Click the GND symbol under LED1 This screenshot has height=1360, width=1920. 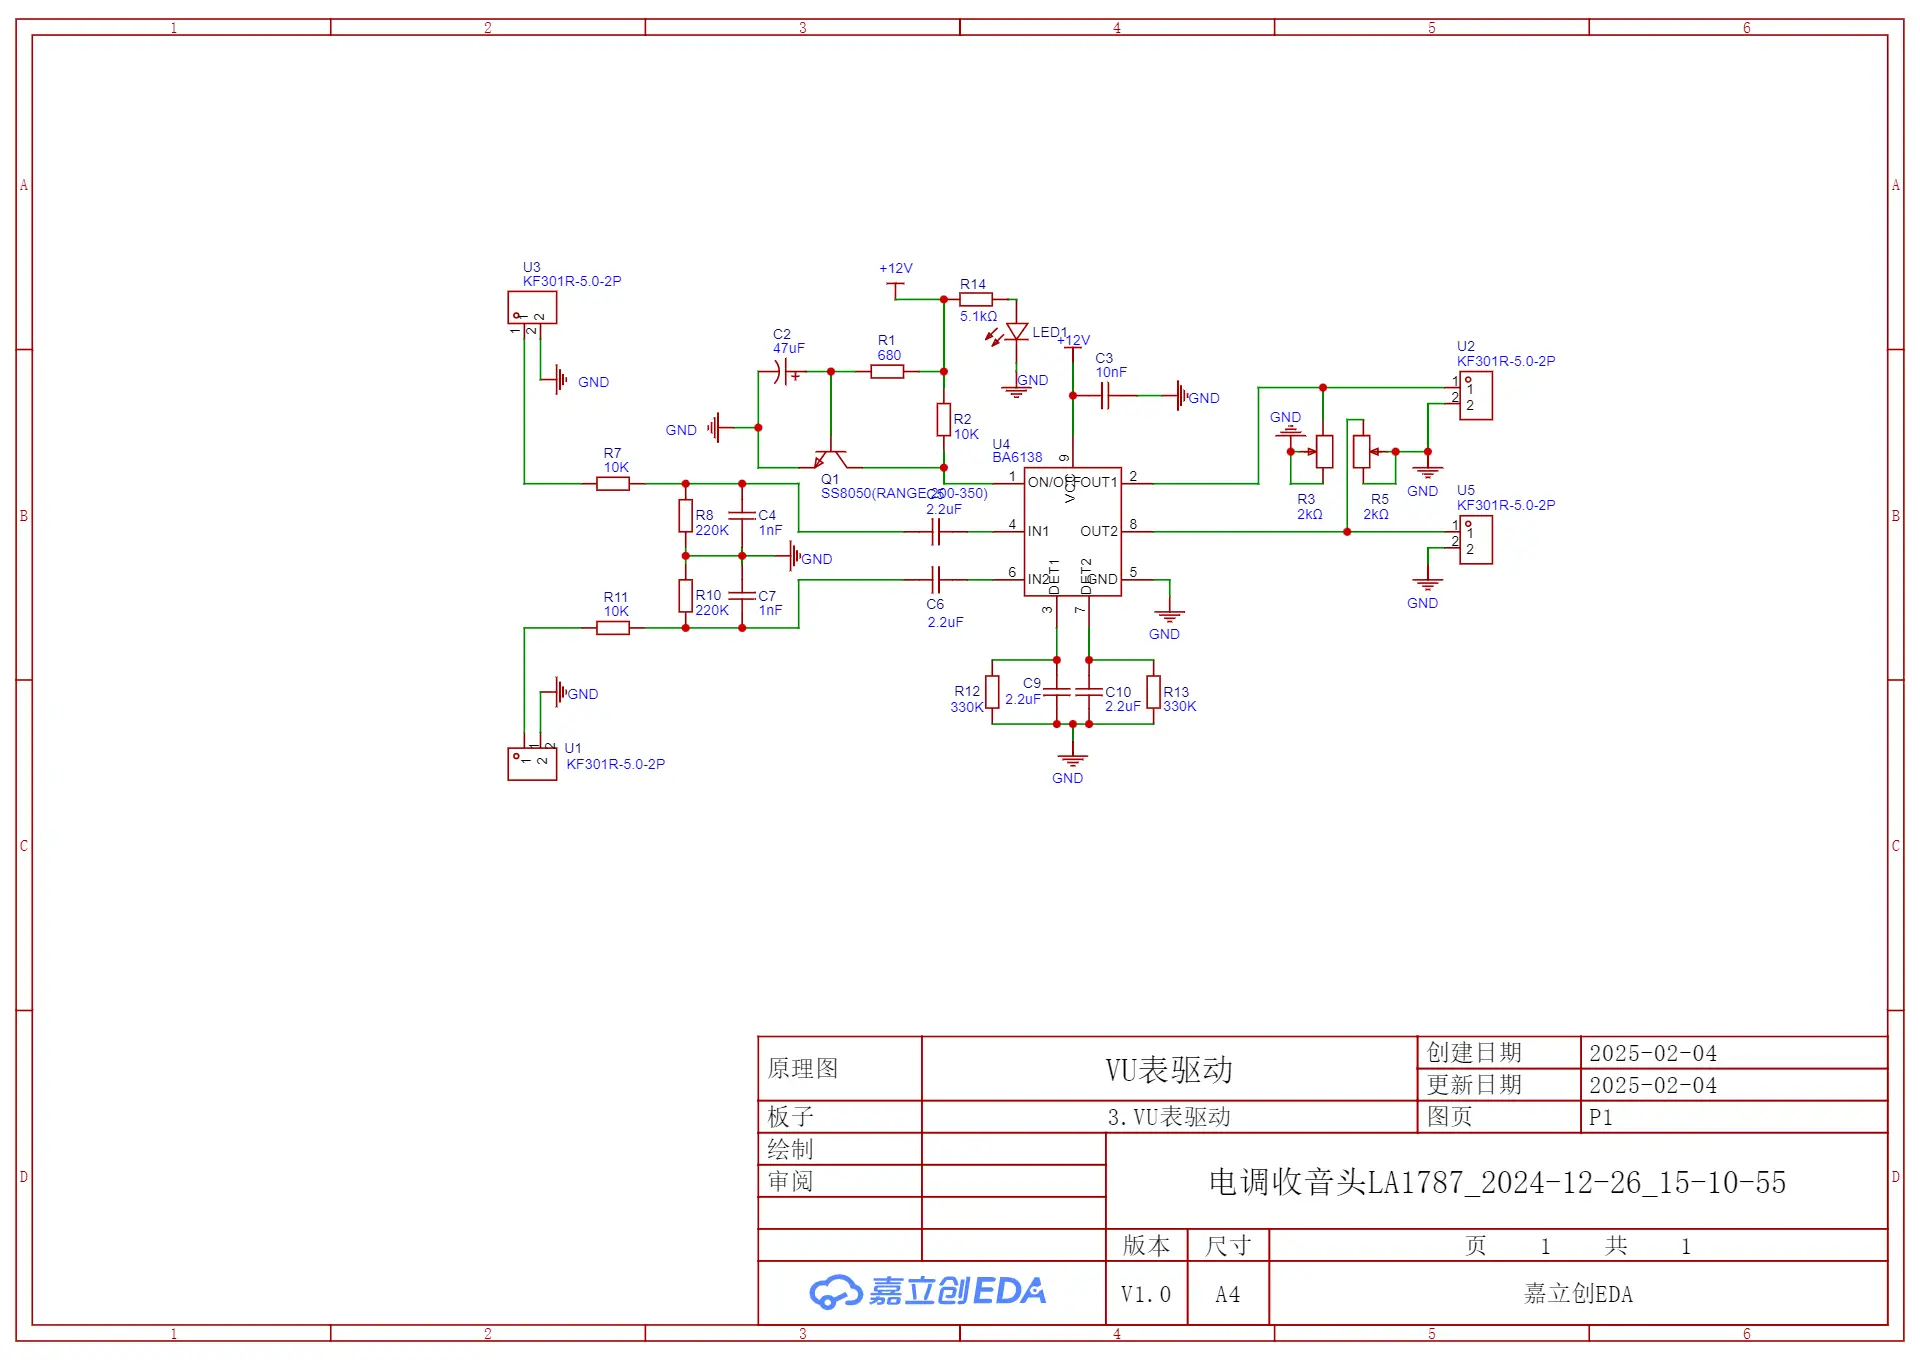(x=1016, y=390)
